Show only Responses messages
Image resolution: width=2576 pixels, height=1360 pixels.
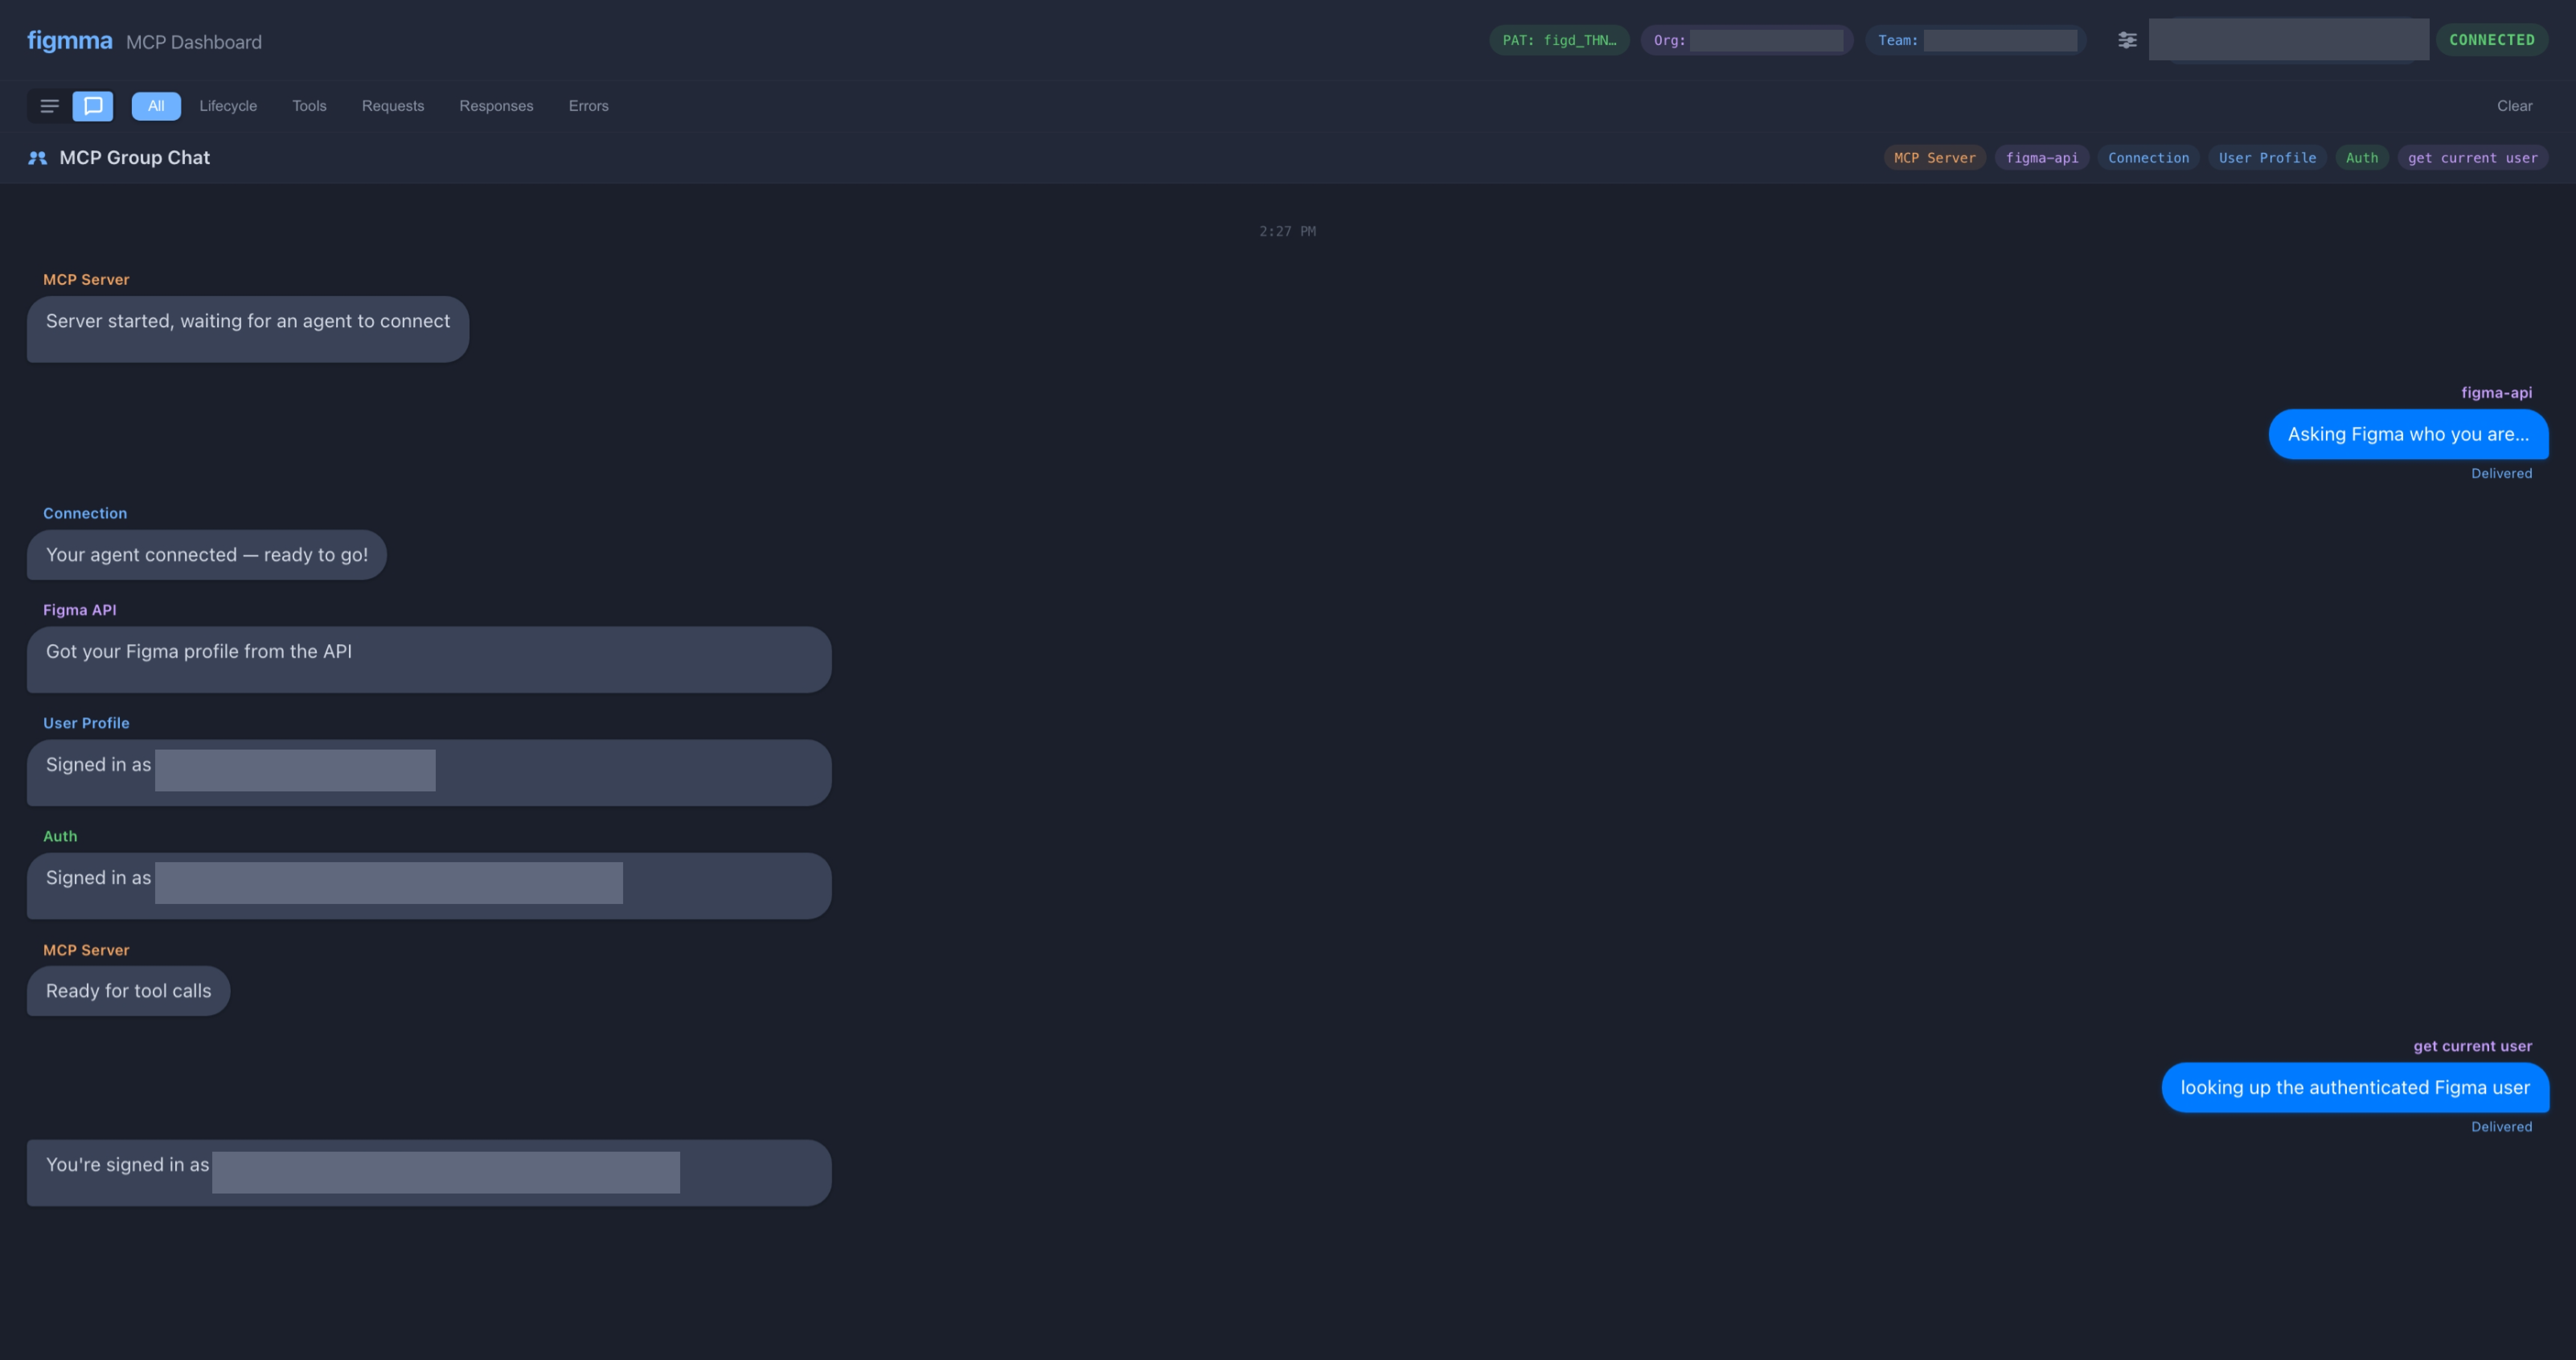pos(496,106)
